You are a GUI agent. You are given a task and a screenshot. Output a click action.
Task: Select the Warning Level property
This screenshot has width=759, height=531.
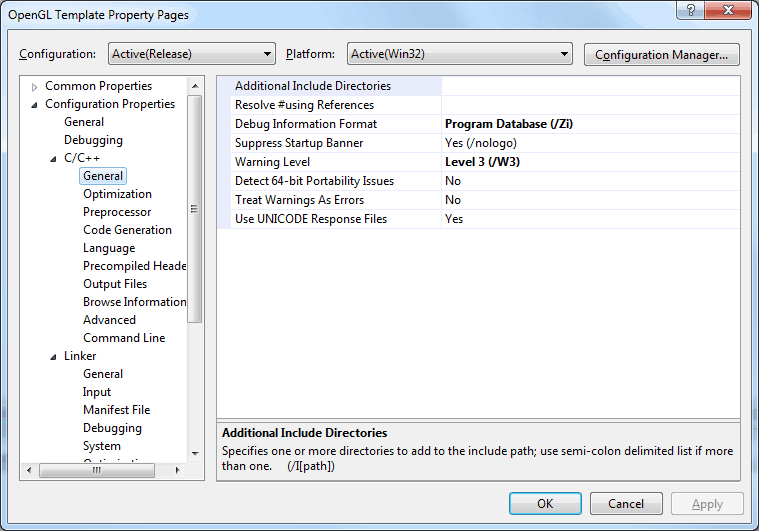[336, 162]
